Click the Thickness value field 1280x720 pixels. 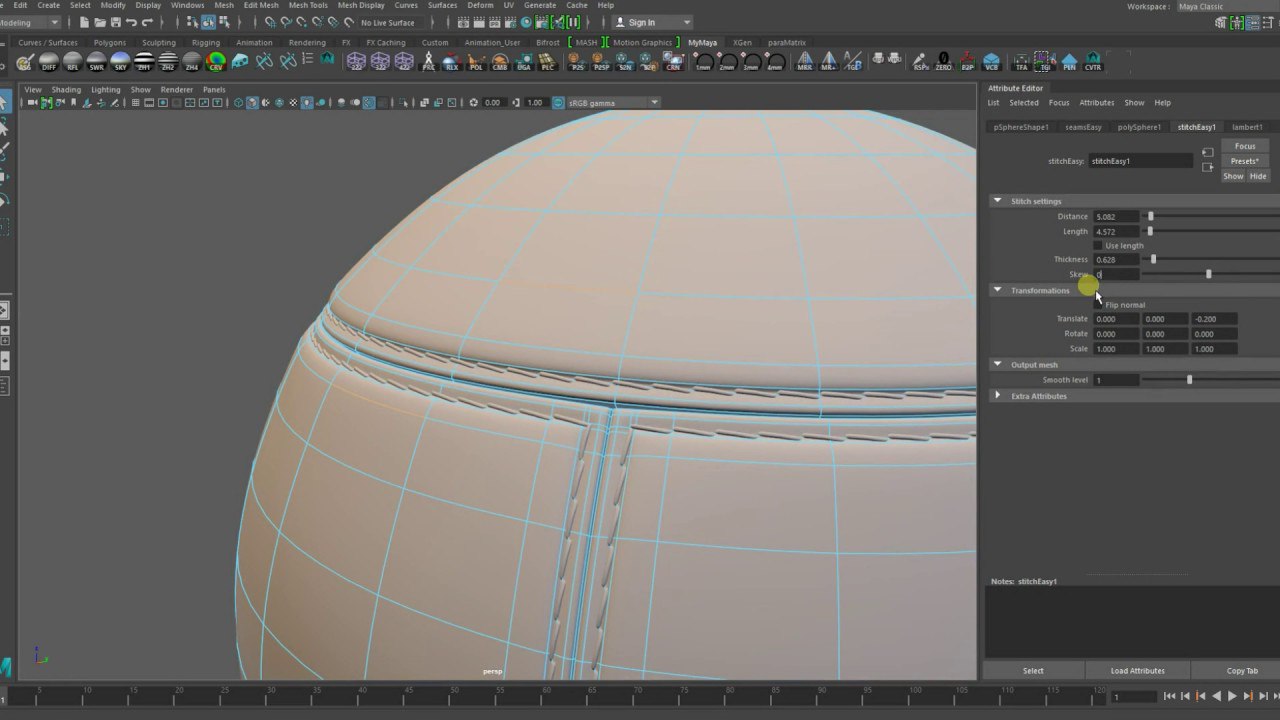click(x=1116, y=259)
